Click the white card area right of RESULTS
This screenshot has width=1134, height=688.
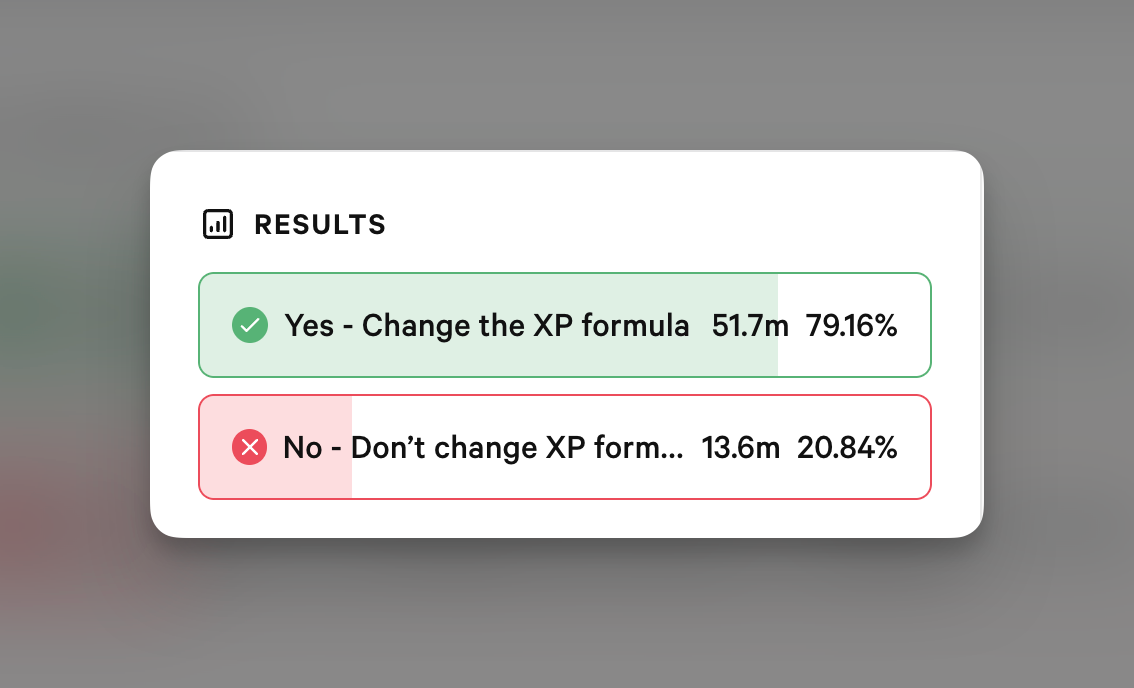point(680,225)
